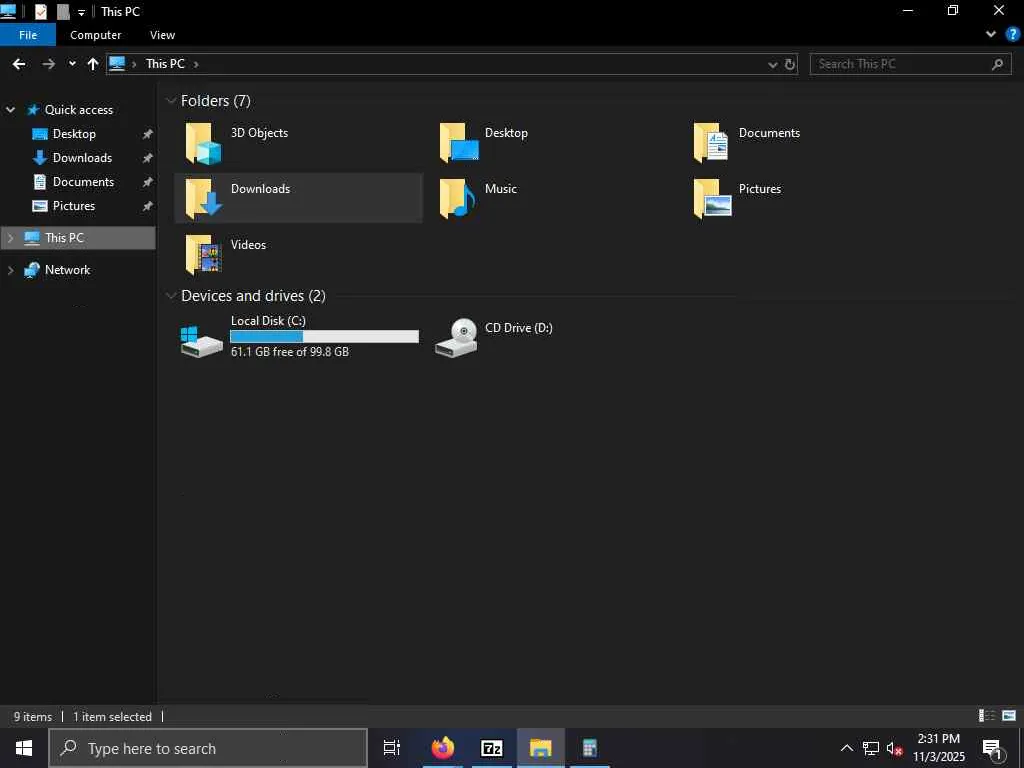Image resolution: width=1024 pixels, height=768 pixels.
Task: Open the help question mark icon
Action: tap(1013, 35)
